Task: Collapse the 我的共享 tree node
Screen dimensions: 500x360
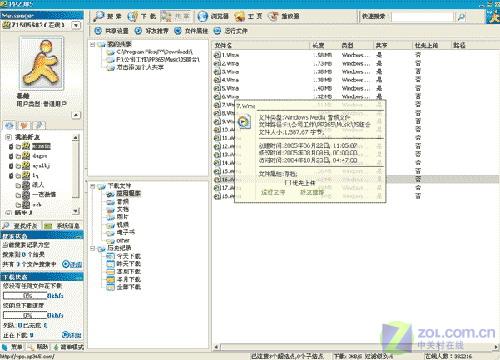Action: click(93, 44)
